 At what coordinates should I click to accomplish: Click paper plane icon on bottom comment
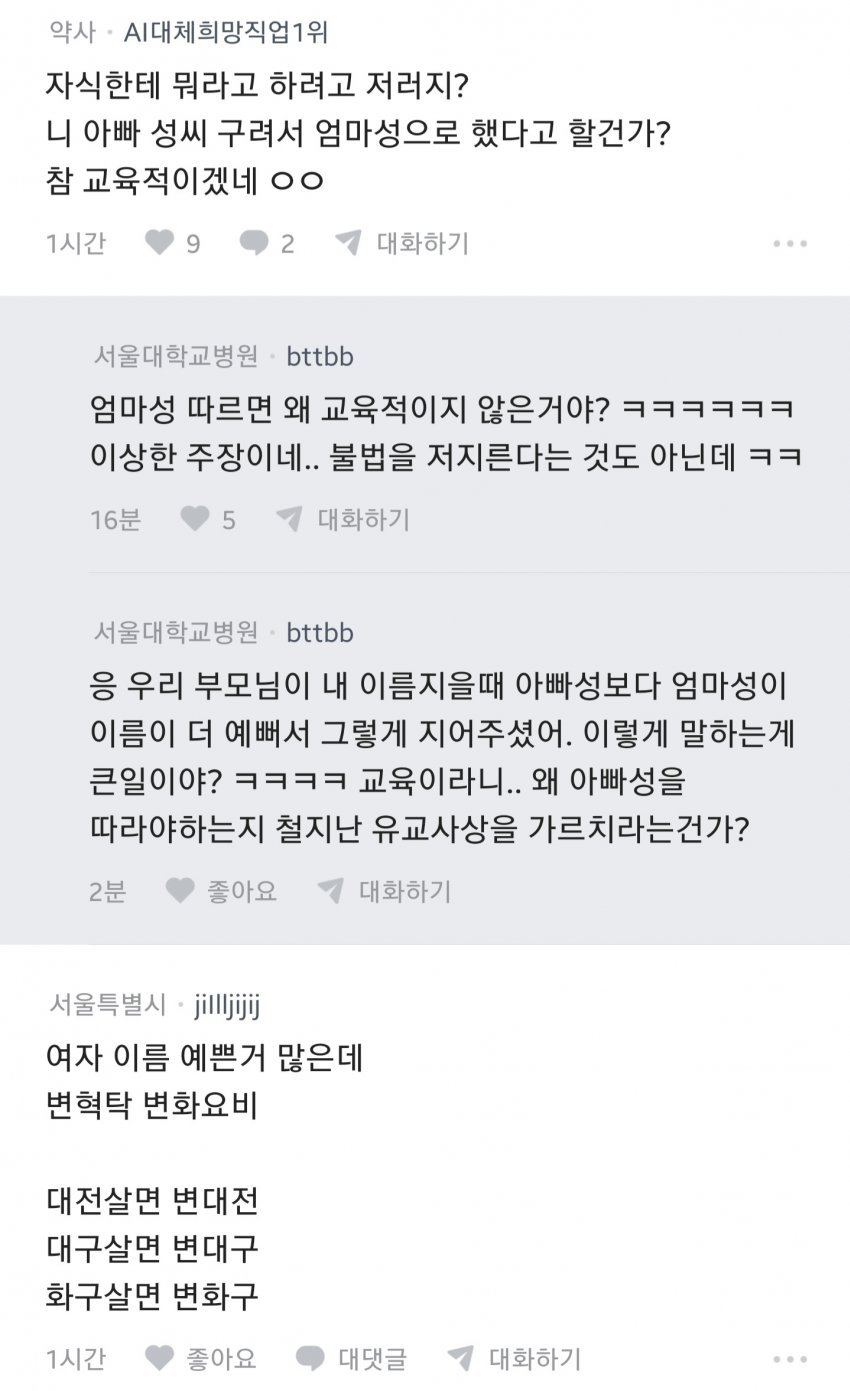coord(460,1358)
